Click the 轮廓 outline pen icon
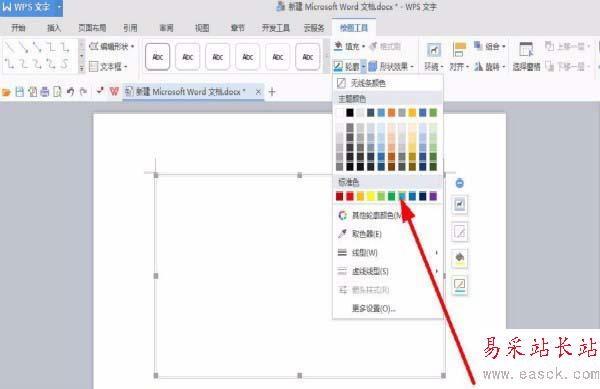This screenshot has width=600, height=389. click(x=338, y=67)
